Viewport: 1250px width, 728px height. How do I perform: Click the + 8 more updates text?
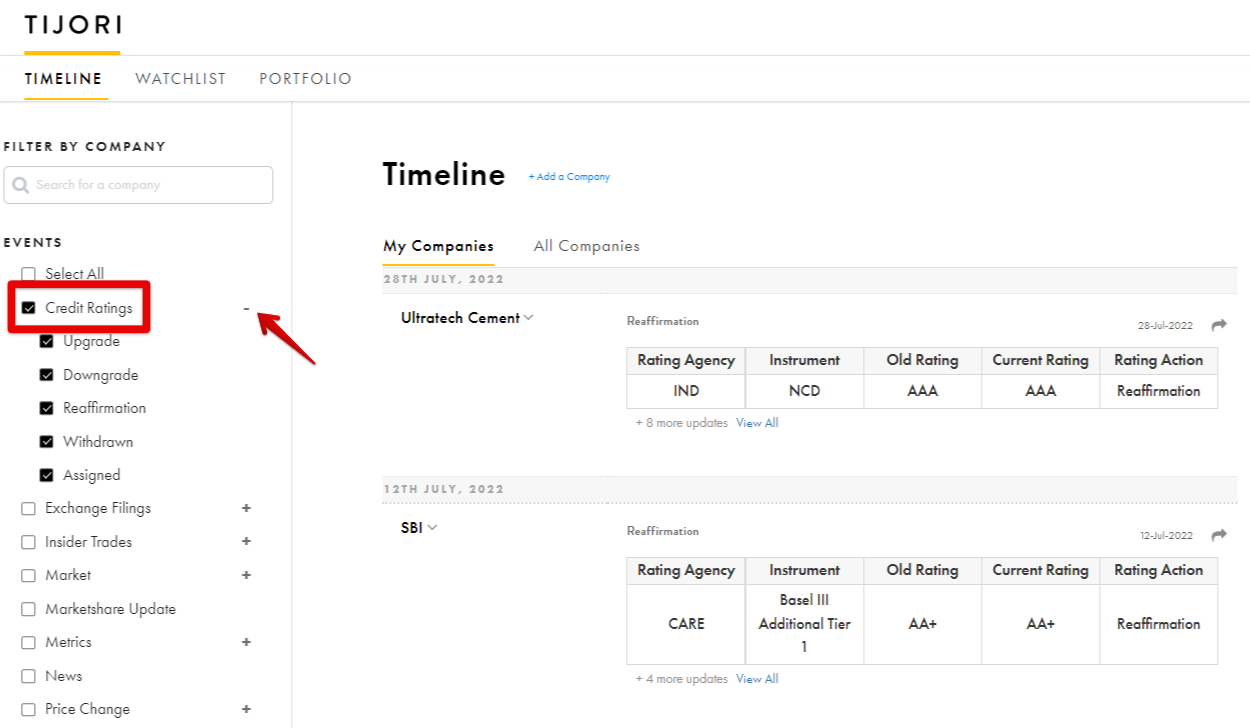pyautogui.click(x=682, y=423)
